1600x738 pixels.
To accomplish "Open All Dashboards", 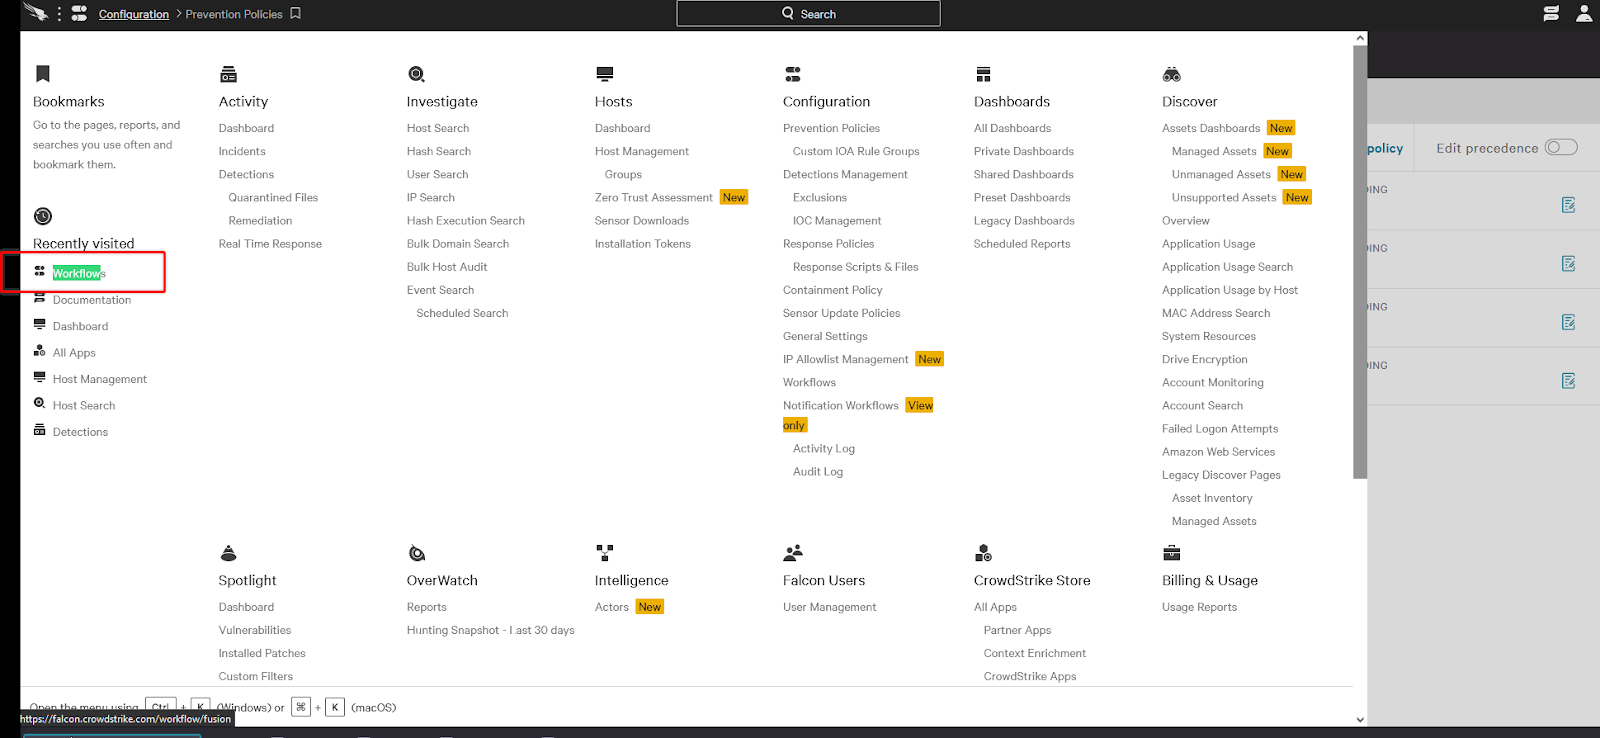I will [x=1013, y=128].
